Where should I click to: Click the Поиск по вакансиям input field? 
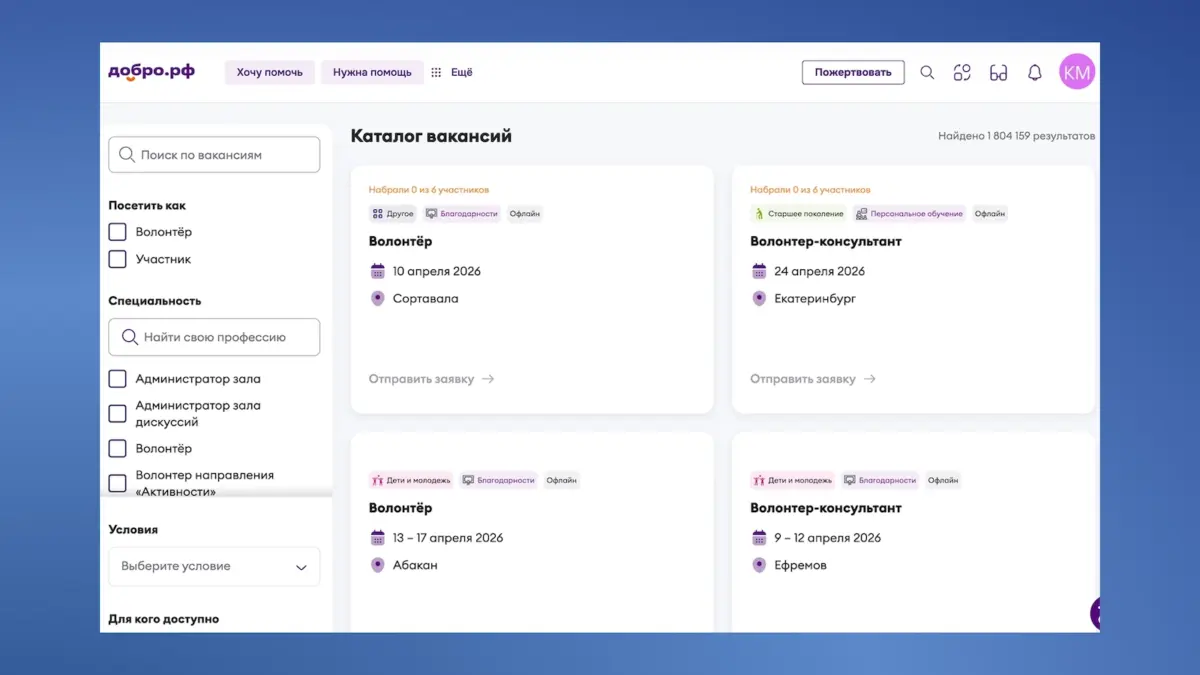(213, 154)
